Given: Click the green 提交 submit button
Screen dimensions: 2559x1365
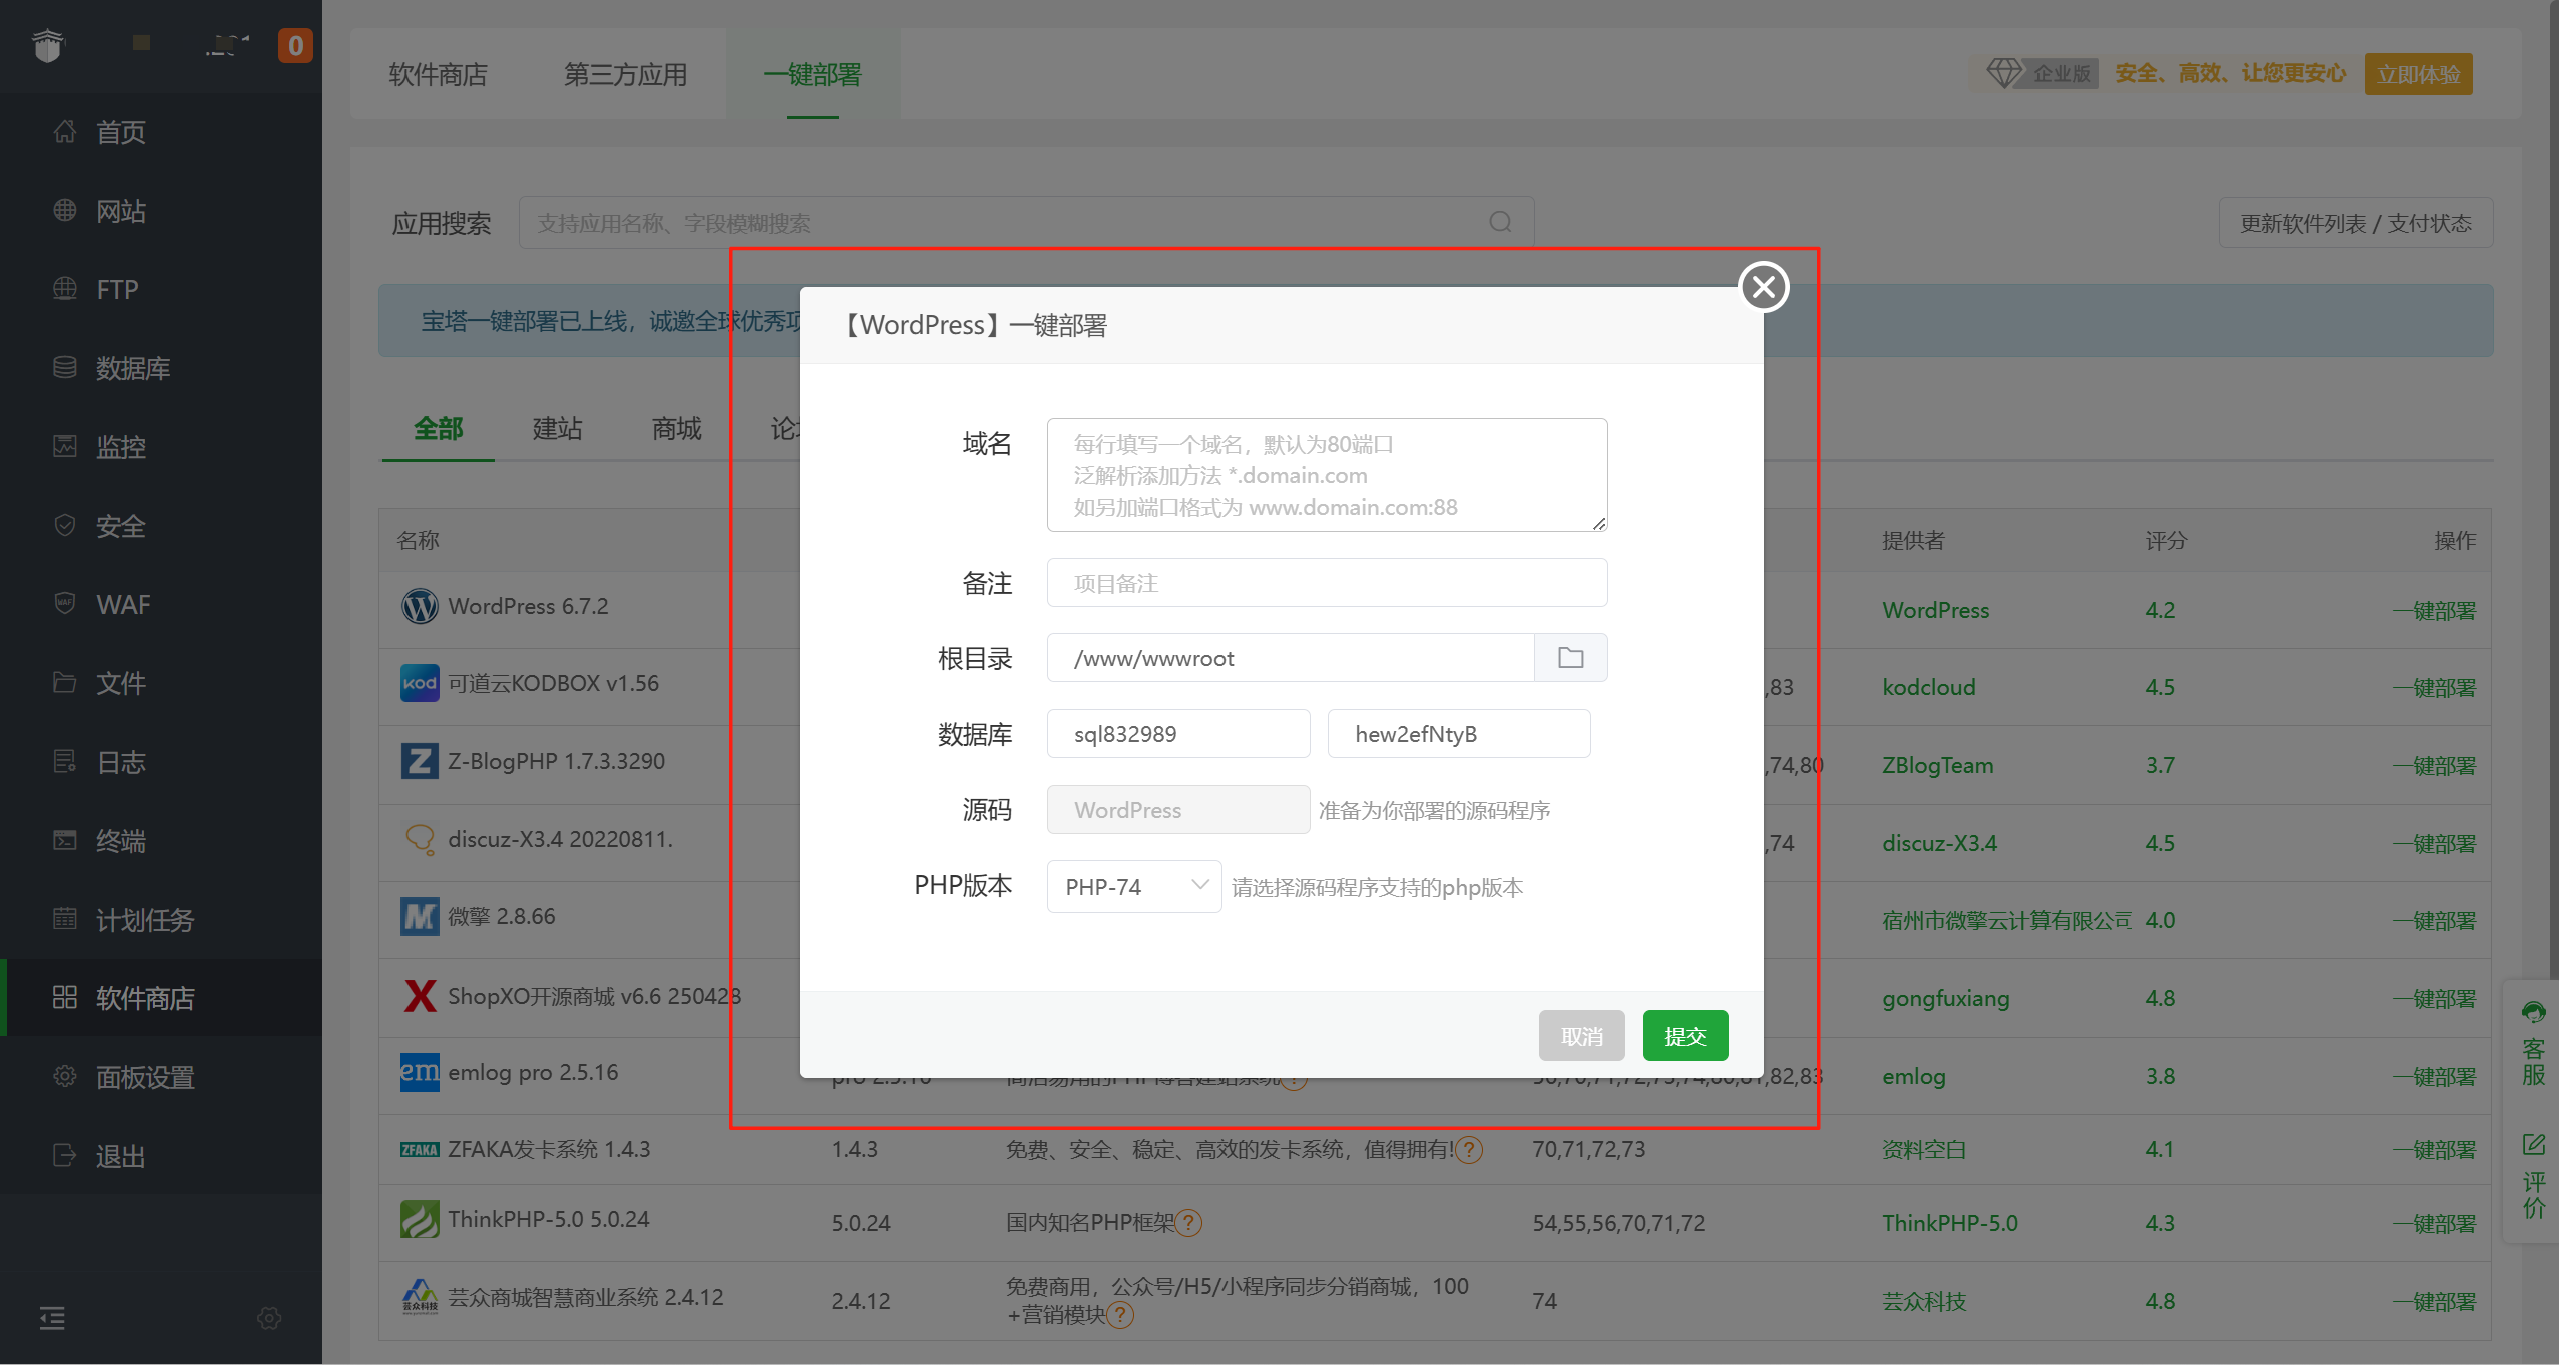Looking at the screenshot, I should point(1685,1036).
